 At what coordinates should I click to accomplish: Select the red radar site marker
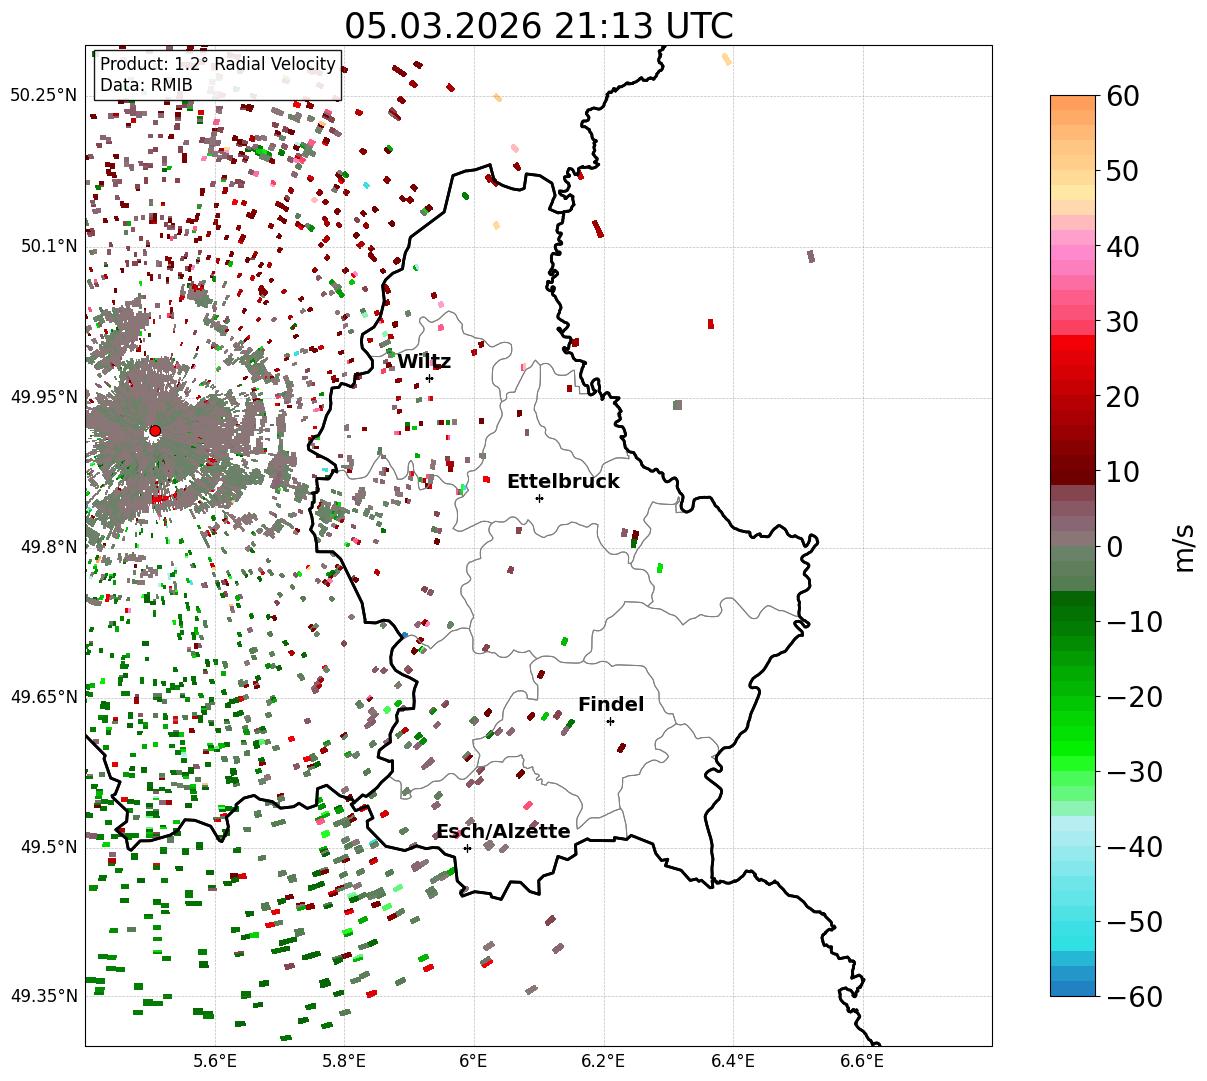[x=155, y=430]
